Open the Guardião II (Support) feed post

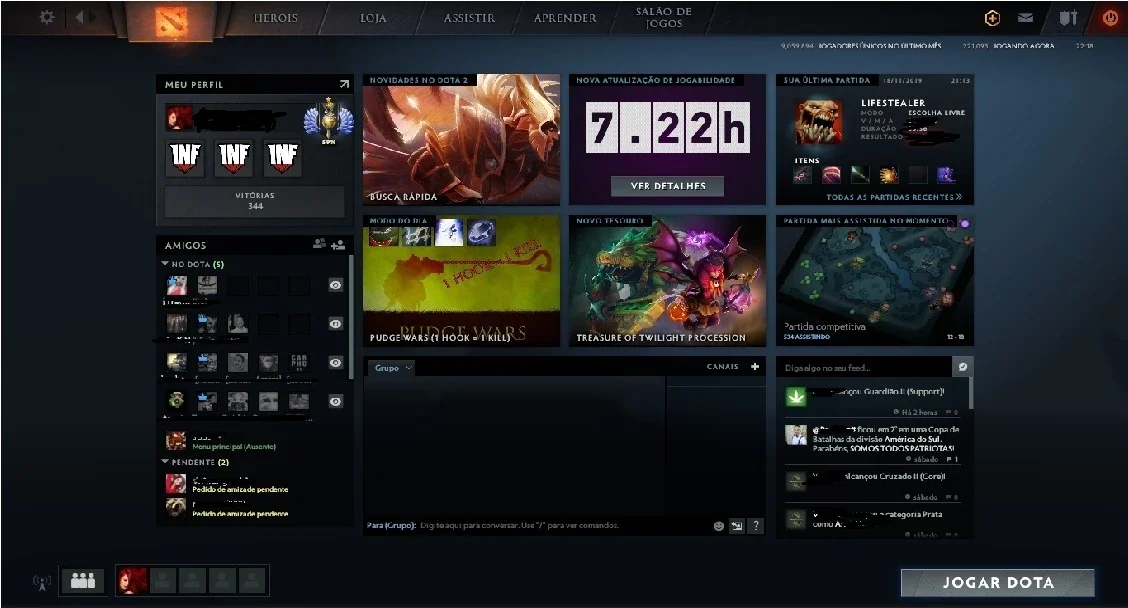click(874, 401)
